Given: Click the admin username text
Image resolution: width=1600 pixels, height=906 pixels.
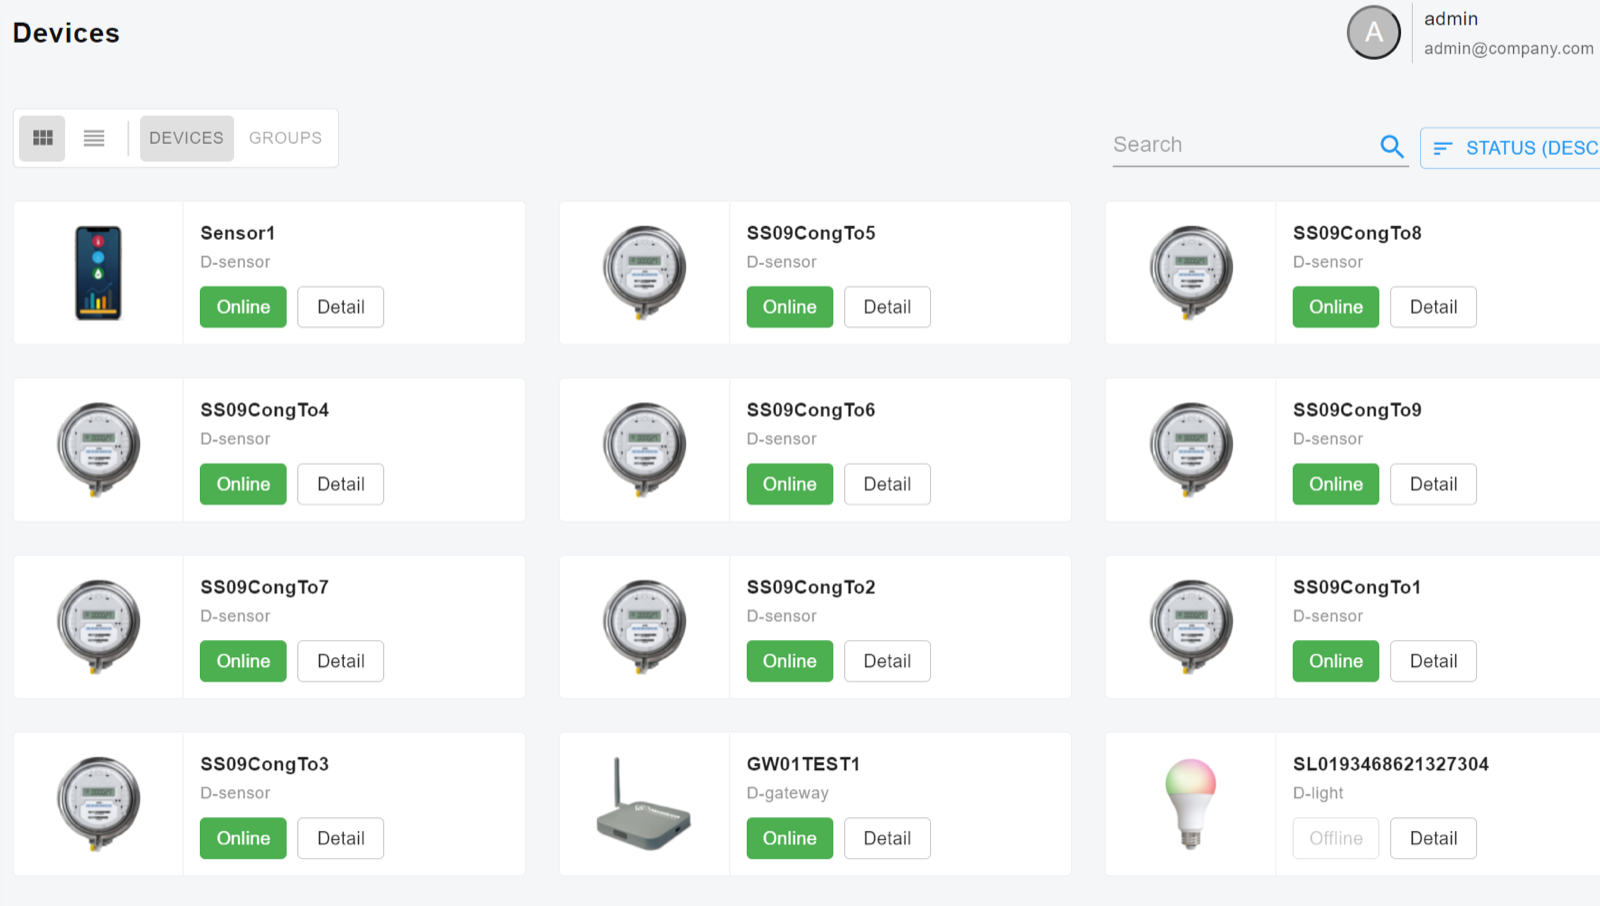Looking at the screenshot, I should coord(1451,19).
